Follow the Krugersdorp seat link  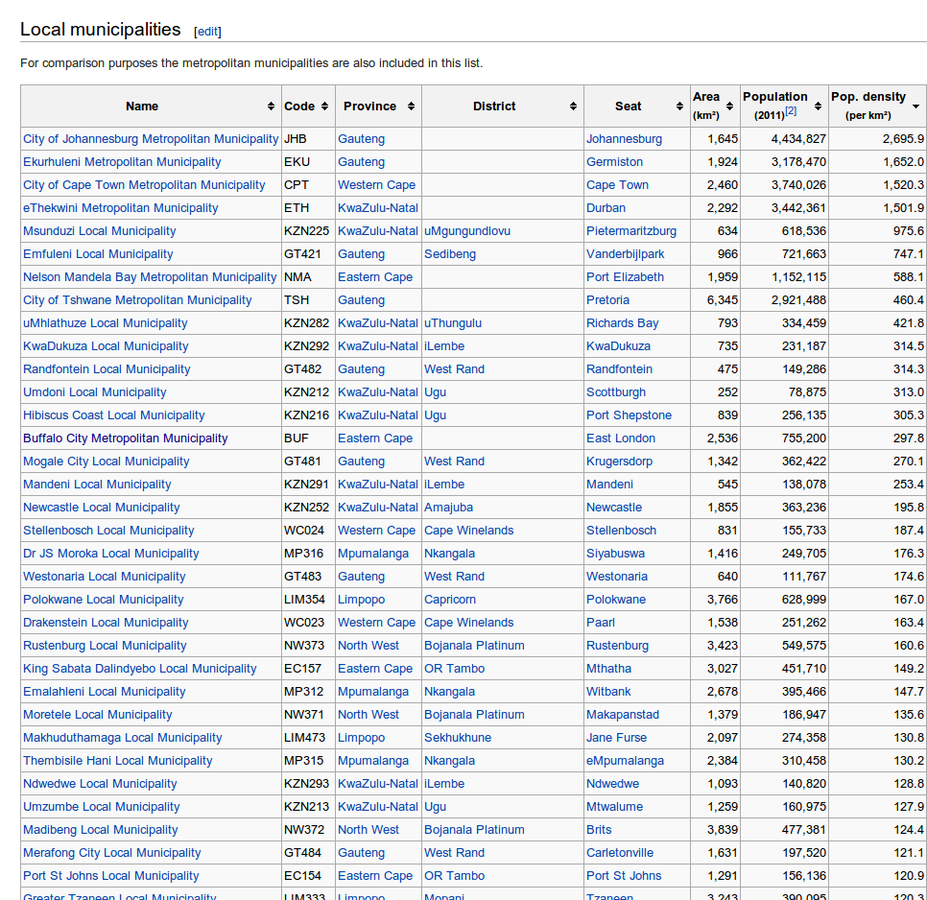coord(620,462)
